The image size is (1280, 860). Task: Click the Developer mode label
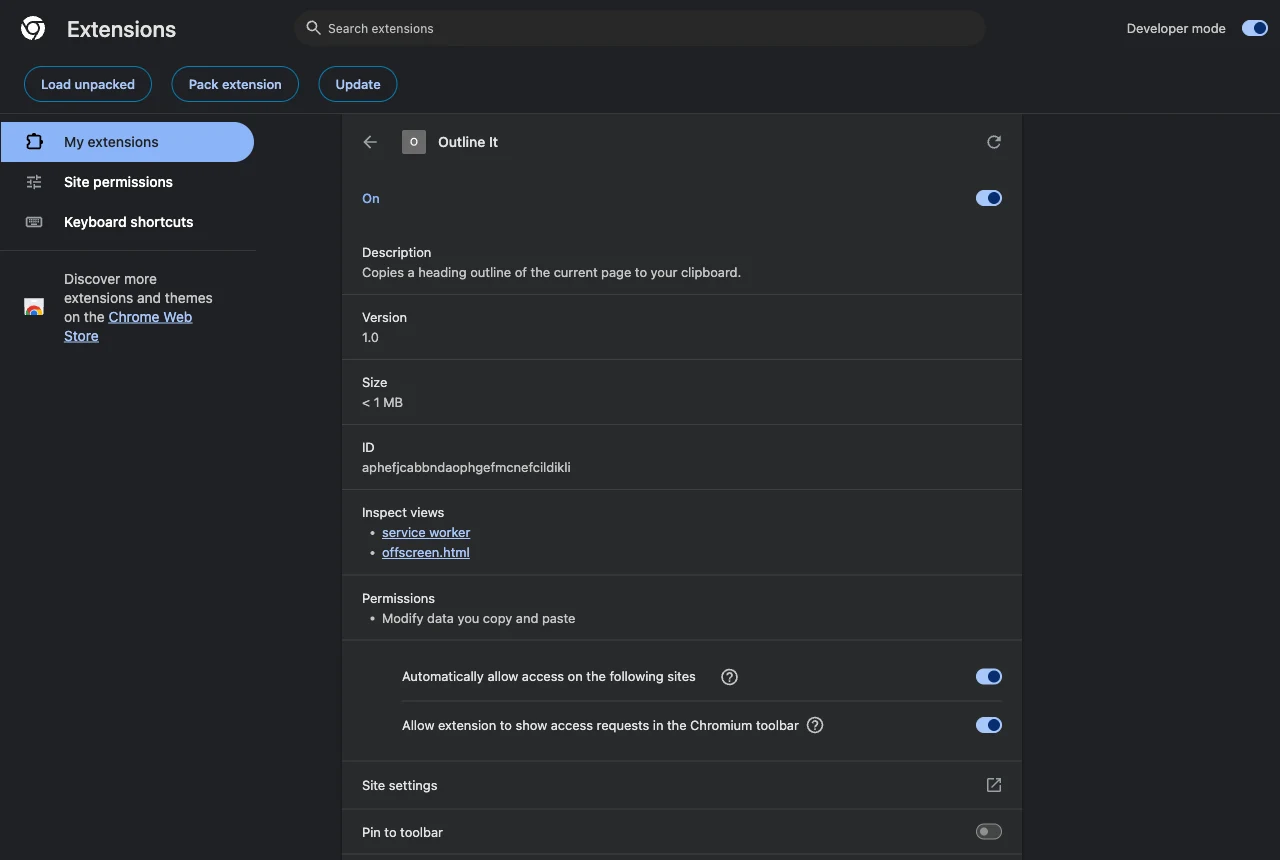coord(1176,28)
